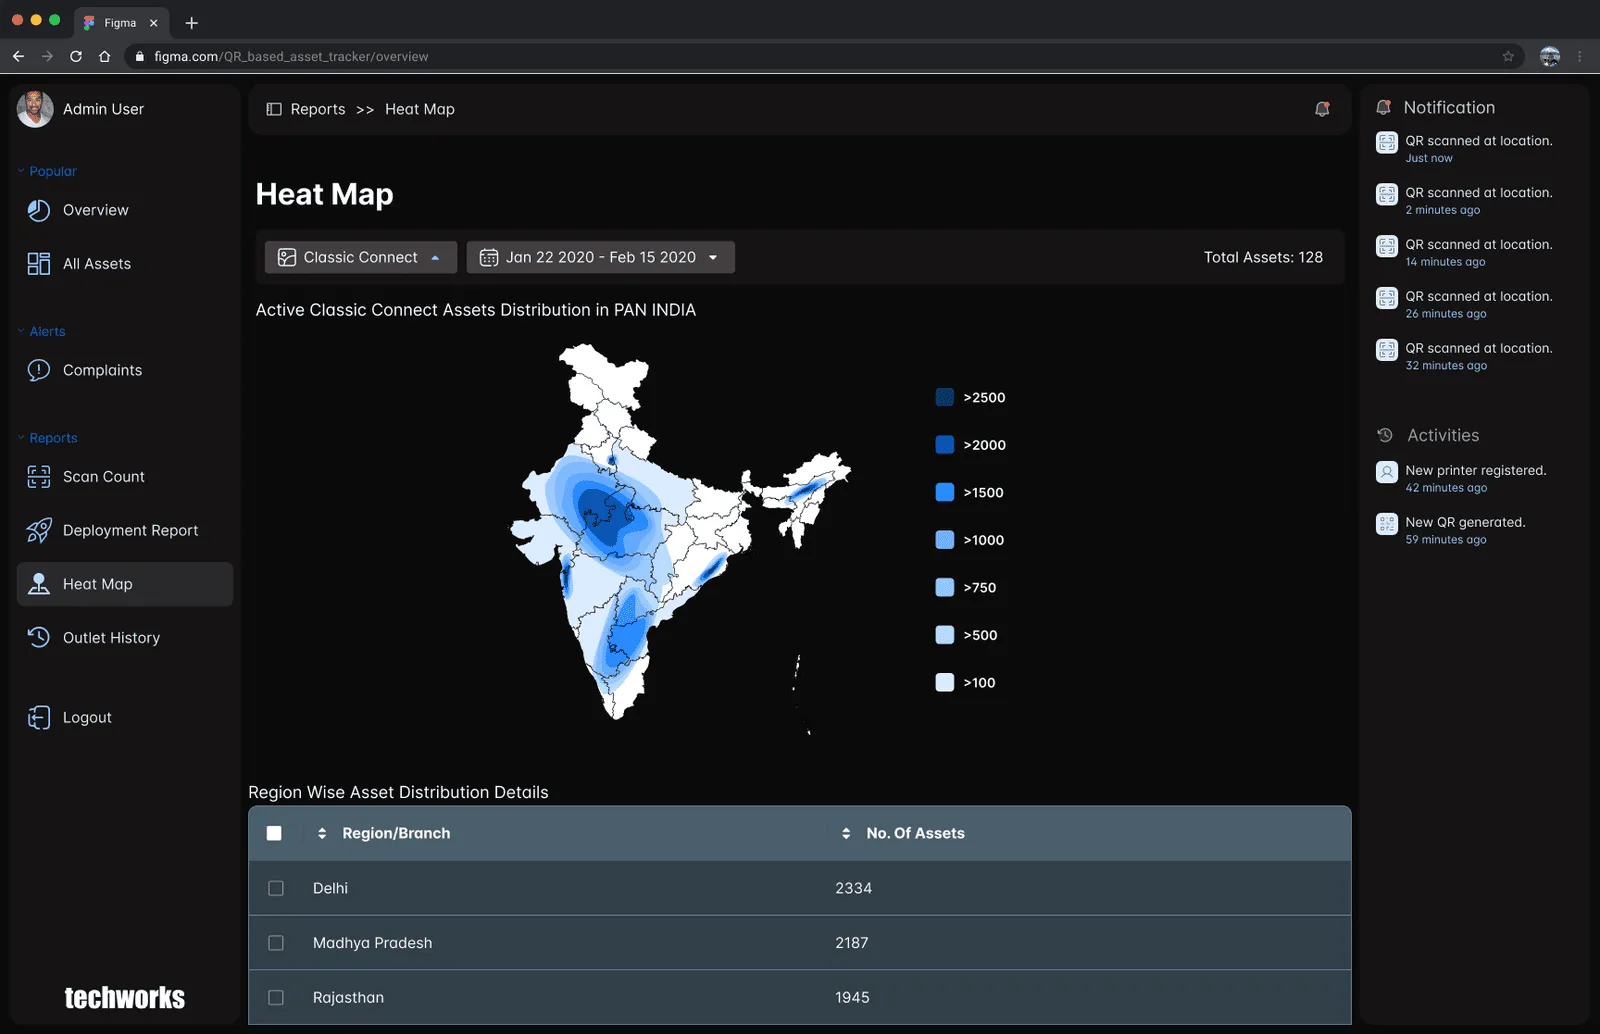Open the Overview menu item

[124, 210]
